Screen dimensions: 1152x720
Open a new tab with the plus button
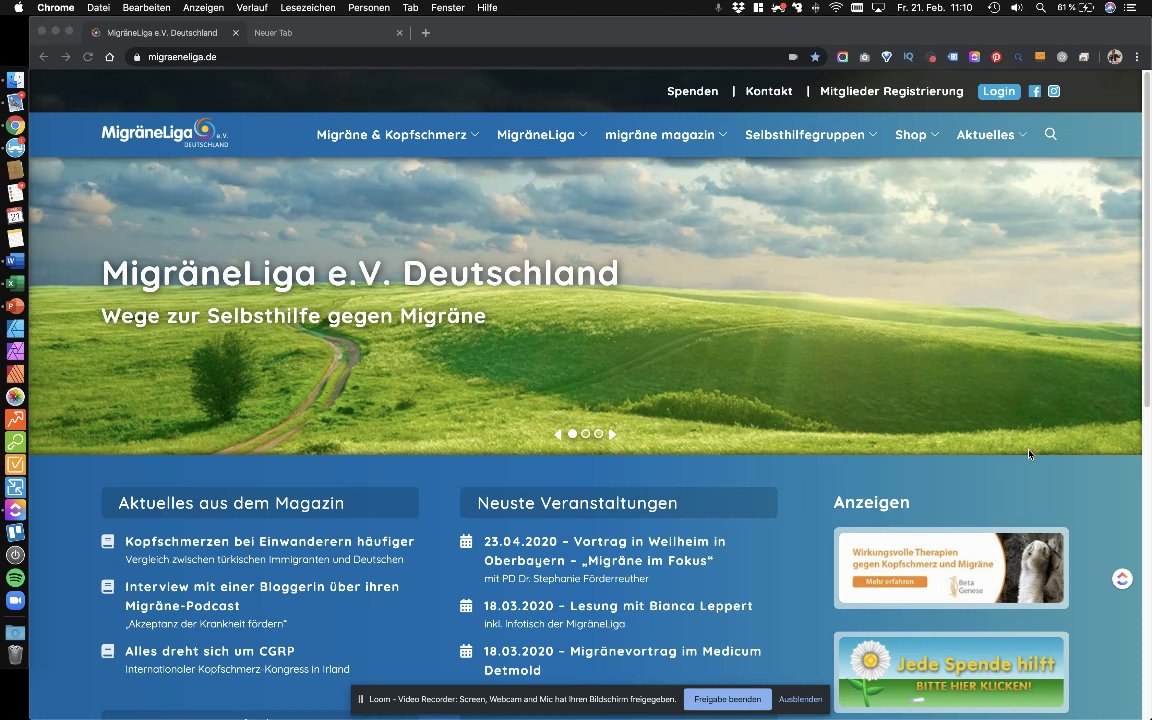[x=425, y=32]
